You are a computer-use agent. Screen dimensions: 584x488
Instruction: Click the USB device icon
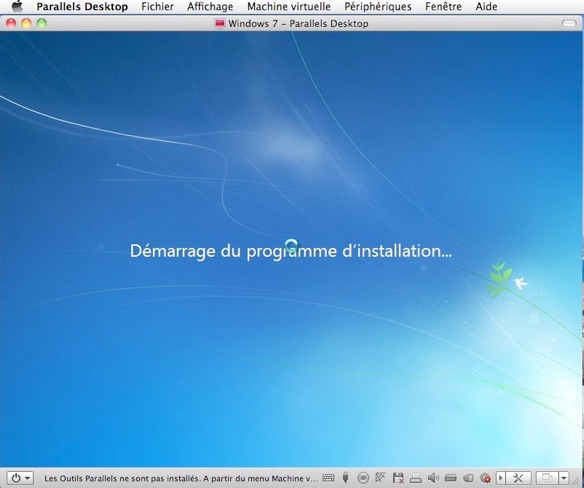(x=345, y=478)
